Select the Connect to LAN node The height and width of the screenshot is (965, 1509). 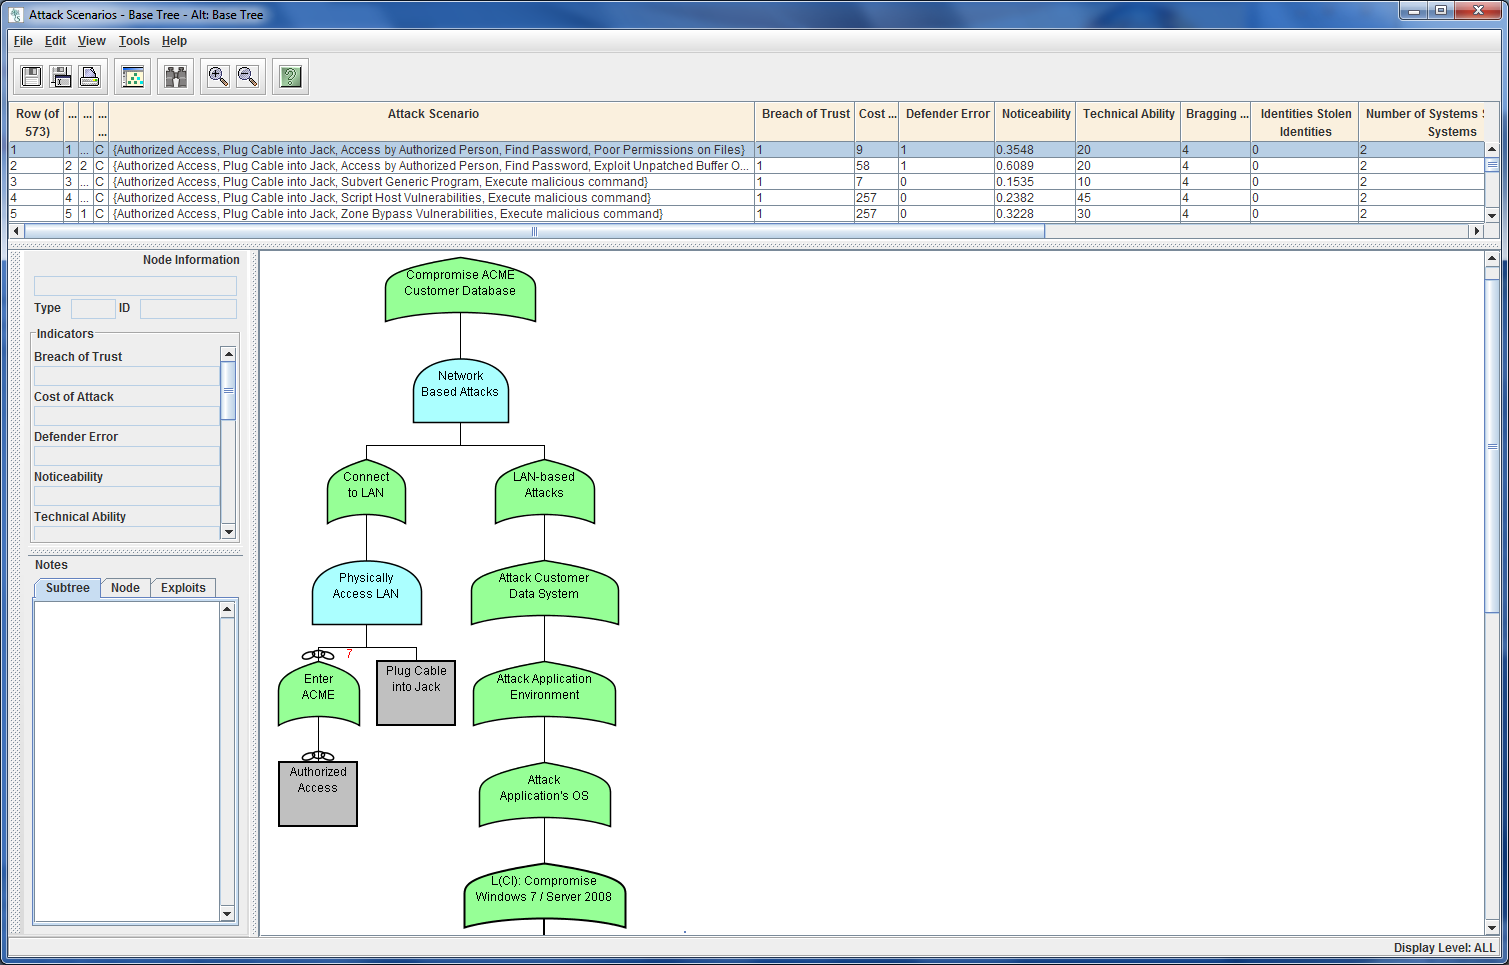pos(366,491)
